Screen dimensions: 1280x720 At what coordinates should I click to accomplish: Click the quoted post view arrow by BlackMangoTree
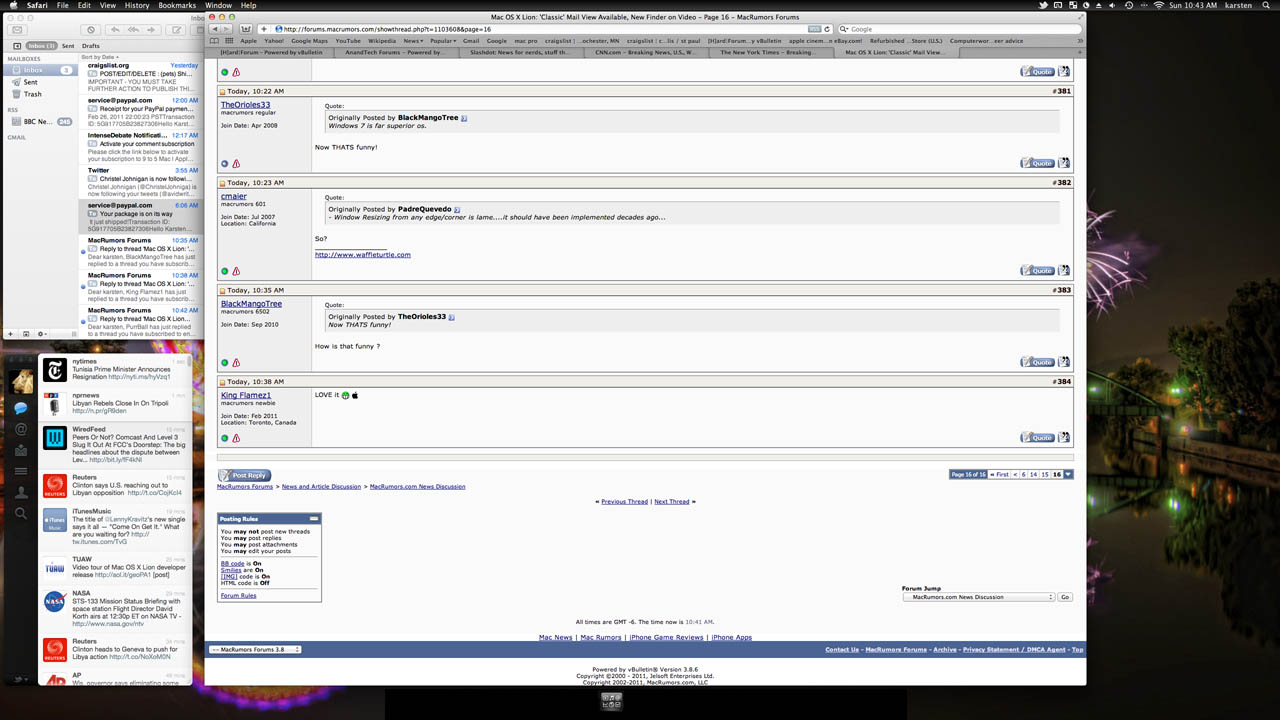pos(463,118)
